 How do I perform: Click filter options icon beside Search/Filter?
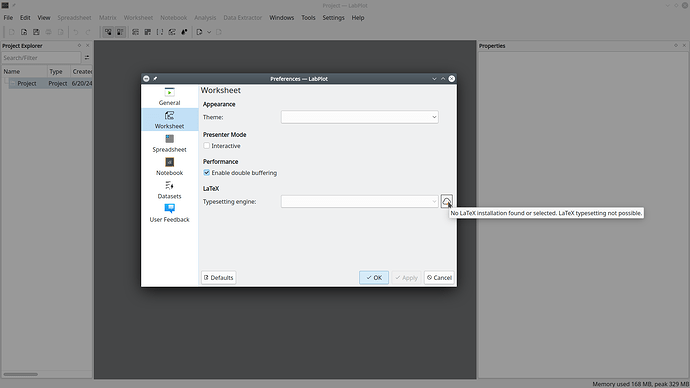pos(87,58)
